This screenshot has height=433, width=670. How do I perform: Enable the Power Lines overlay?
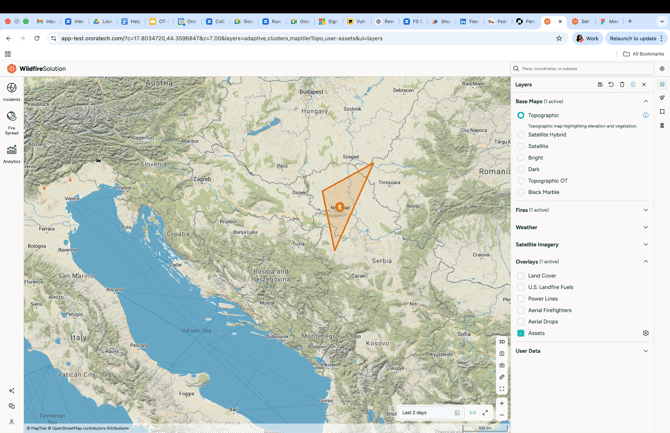click(x=521, y=299)
